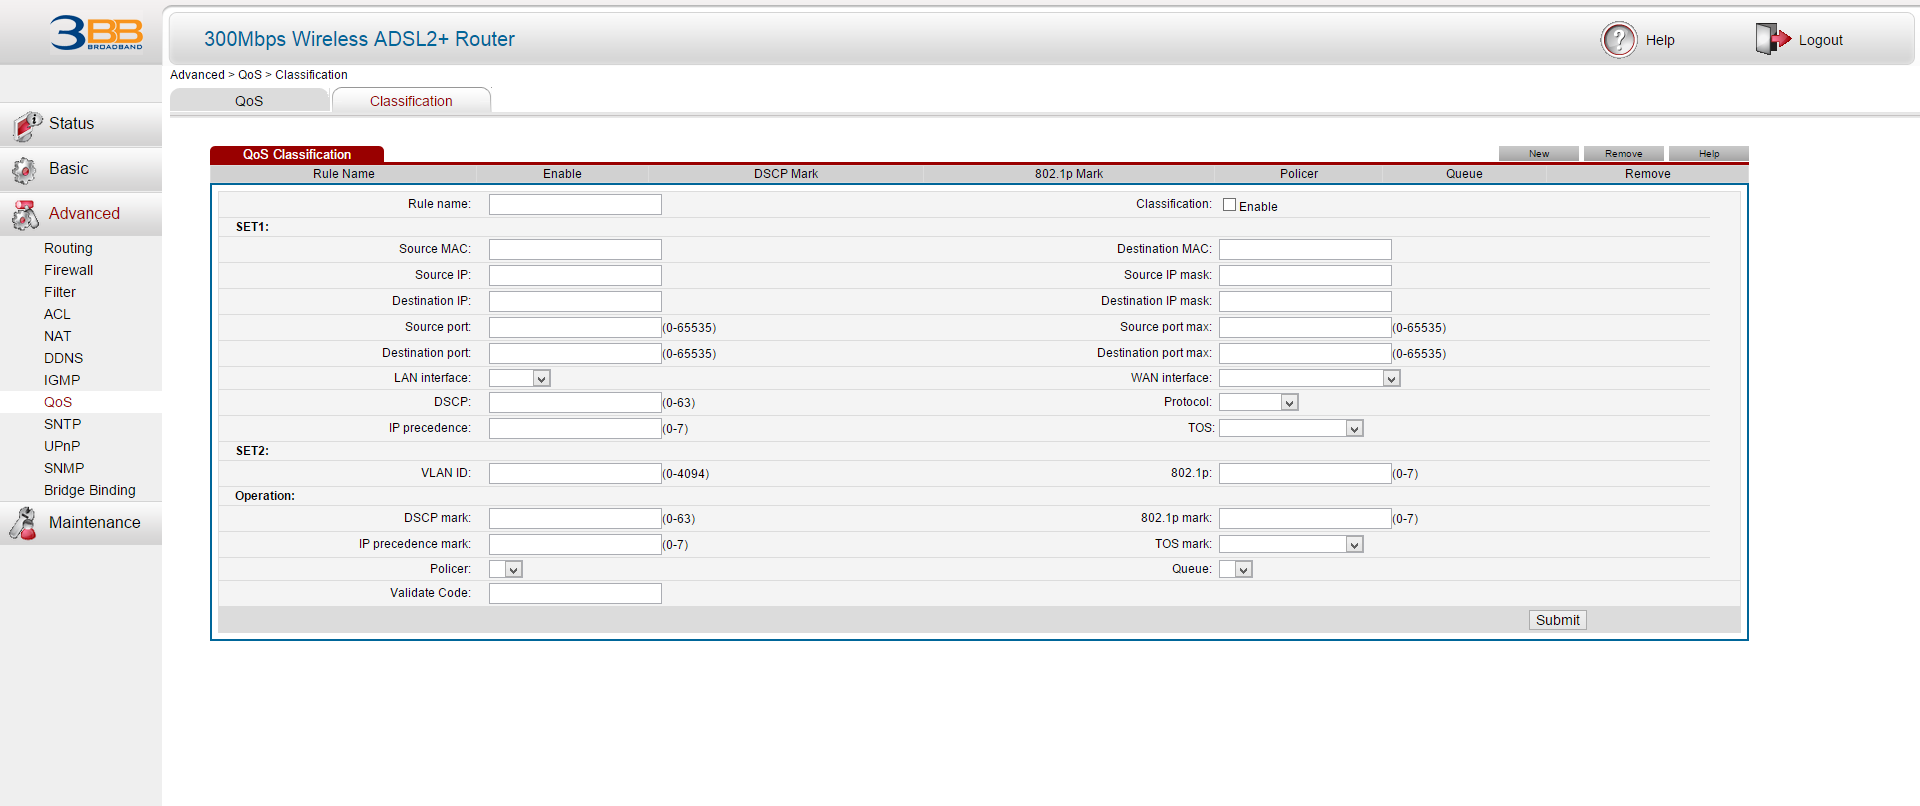The image size is (1920, 806).
Task: Click the 3BB Broadband logo
Action: (x=96, y=33)
